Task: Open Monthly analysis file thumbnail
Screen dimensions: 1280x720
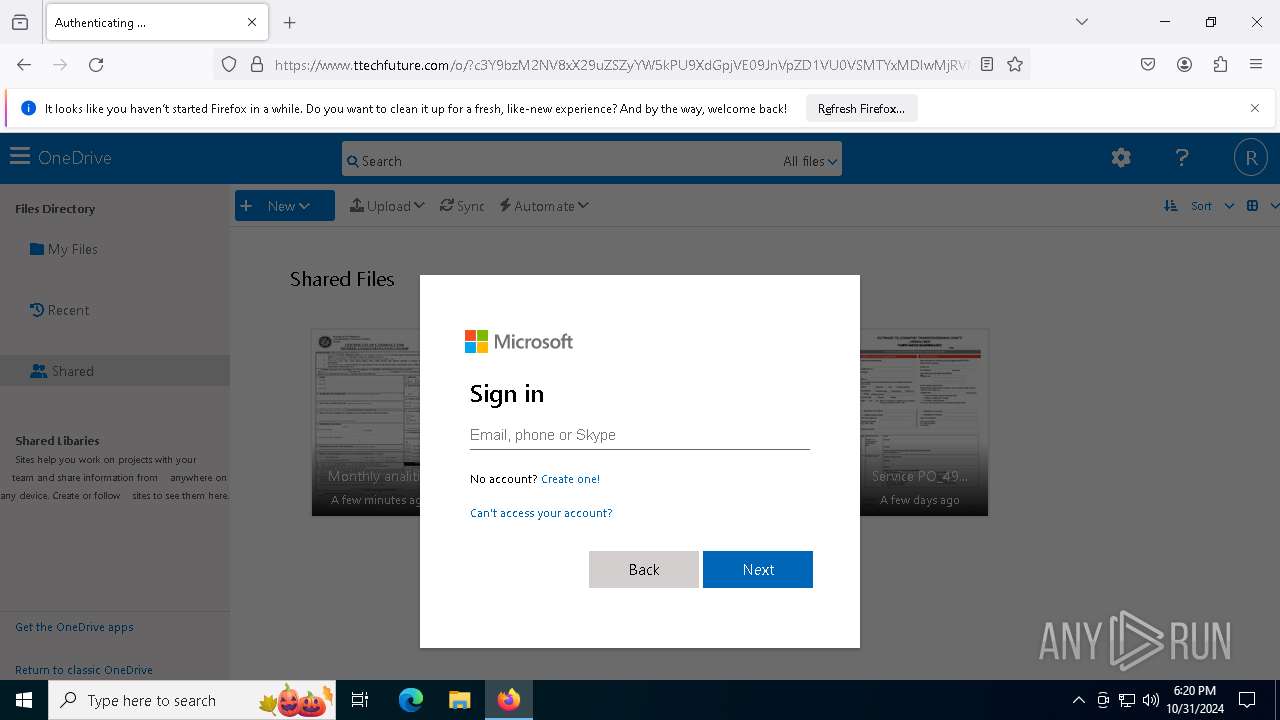Action: click(x=366, y=422)
